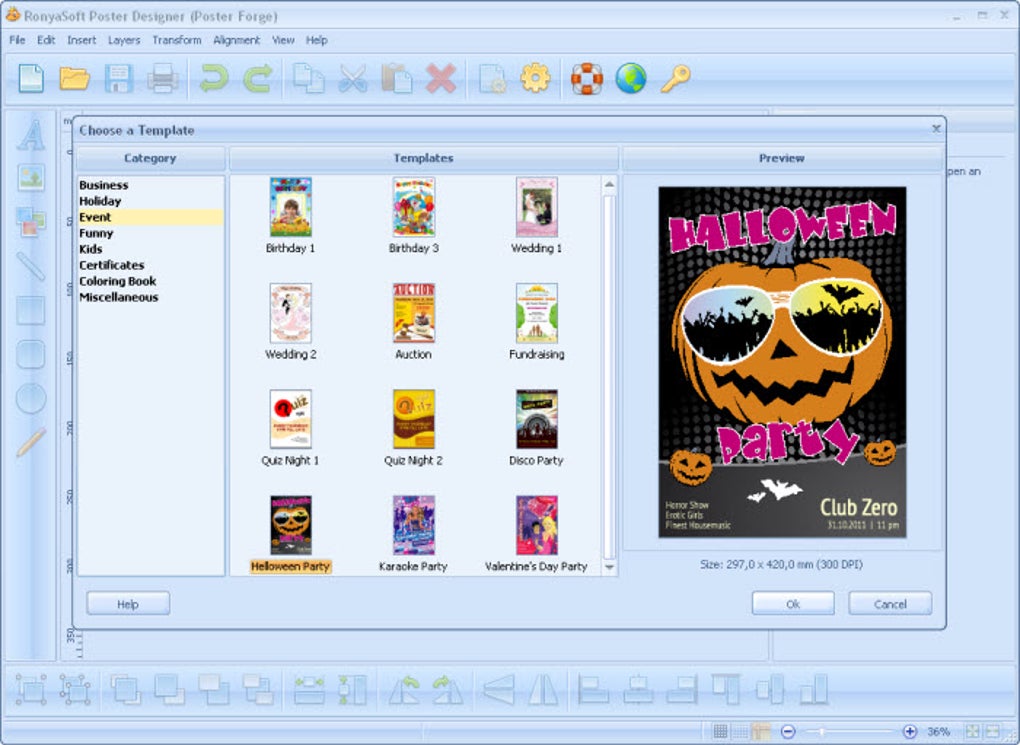Screen dimensions: 1020x745
Task: Click the zoom slider handle in status bar
Action: [x=822, y=731]
